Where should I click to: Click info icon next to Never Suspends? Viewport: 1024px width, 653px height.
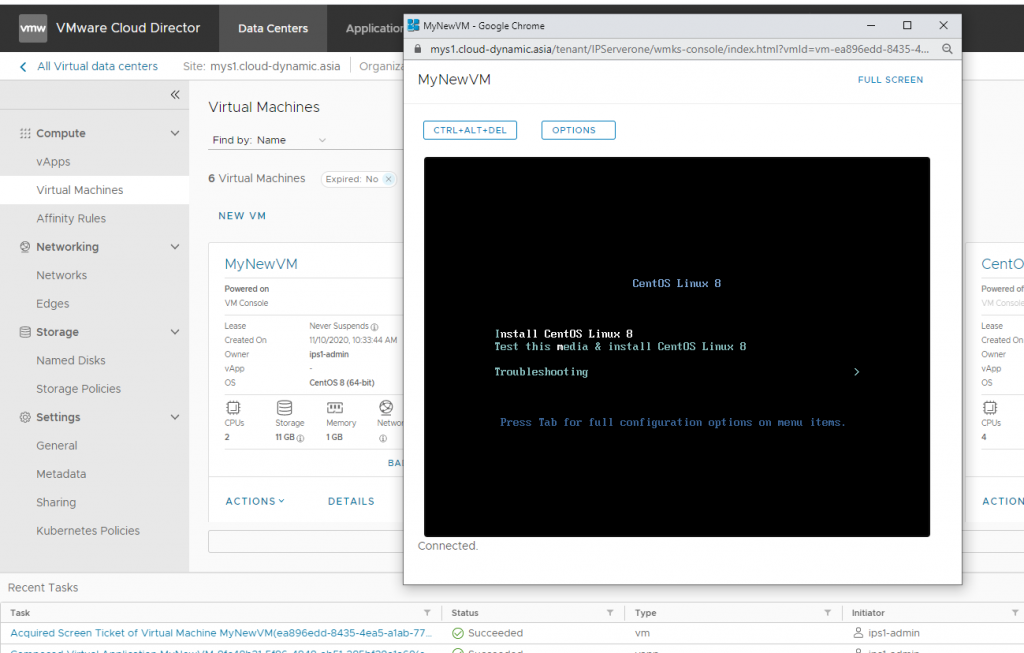pos(374,326)
